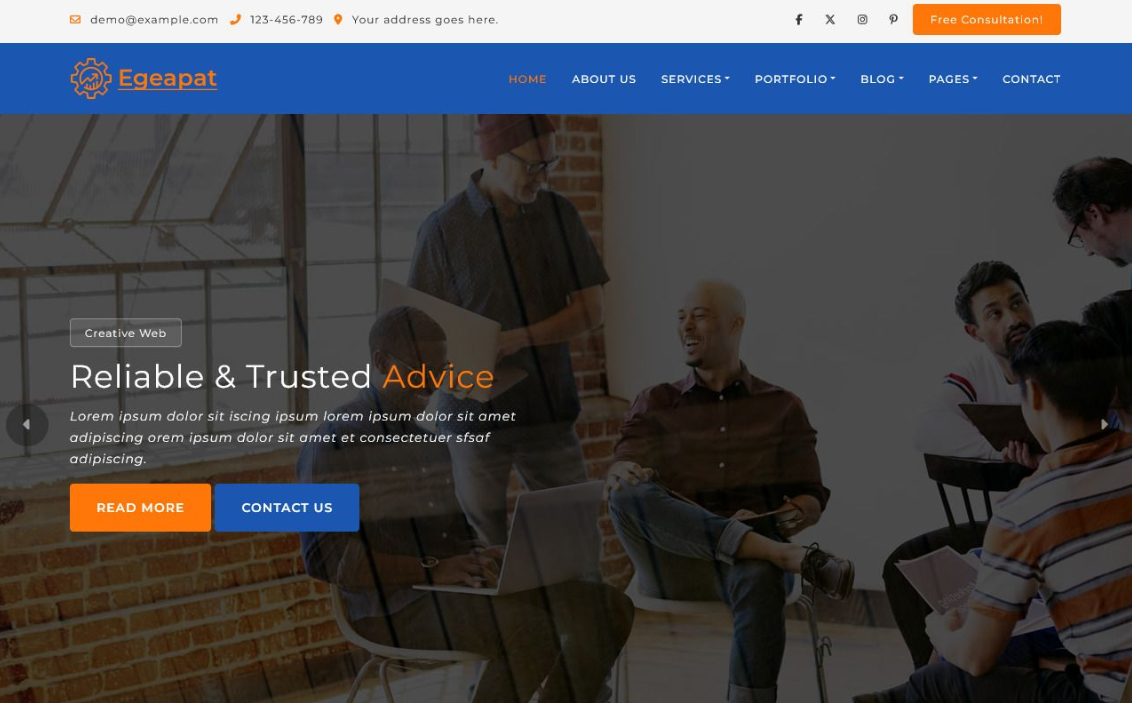Click the phone handset icon
The height and width of the screenshot is (703, 1132).
coord(235,19)
